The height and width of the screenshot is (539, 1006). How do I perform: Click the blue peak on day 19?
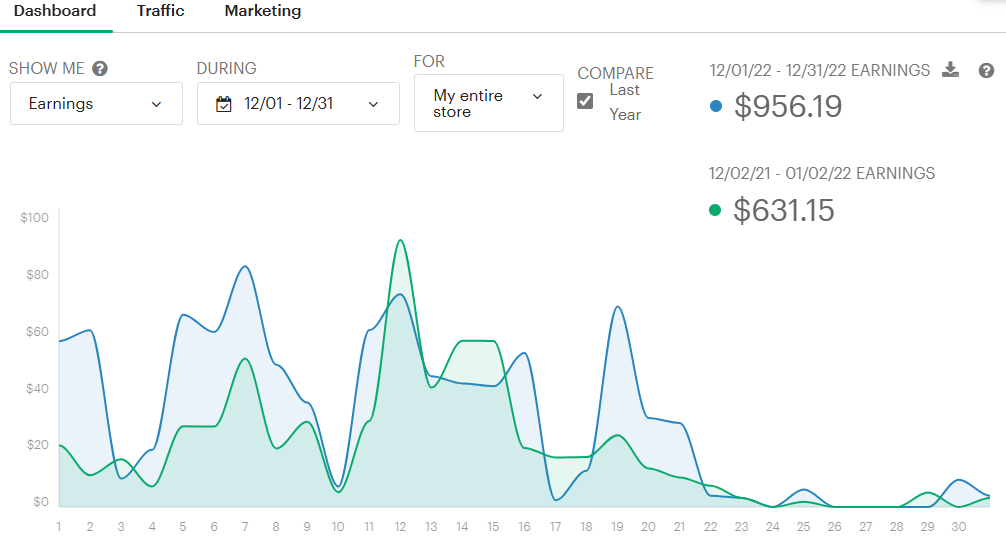click(x=618, y=307)
